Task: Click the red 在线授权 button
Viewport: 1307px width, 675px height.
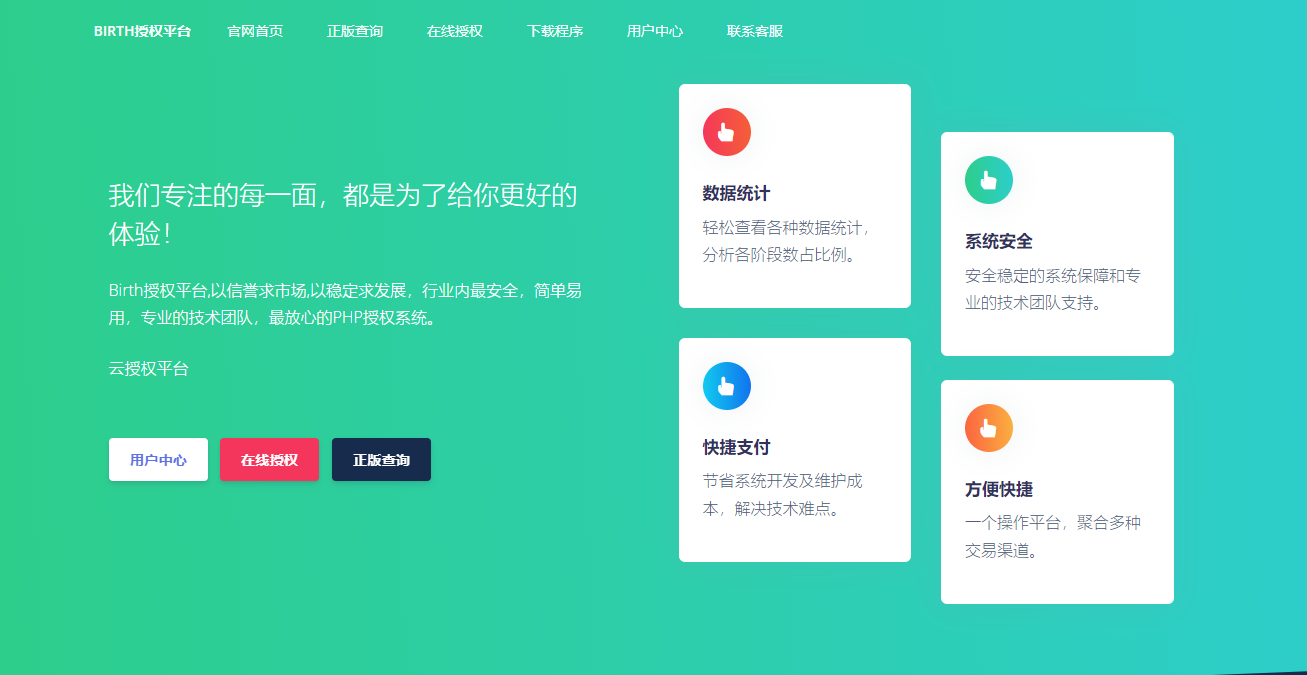Action: pos(269,459)
